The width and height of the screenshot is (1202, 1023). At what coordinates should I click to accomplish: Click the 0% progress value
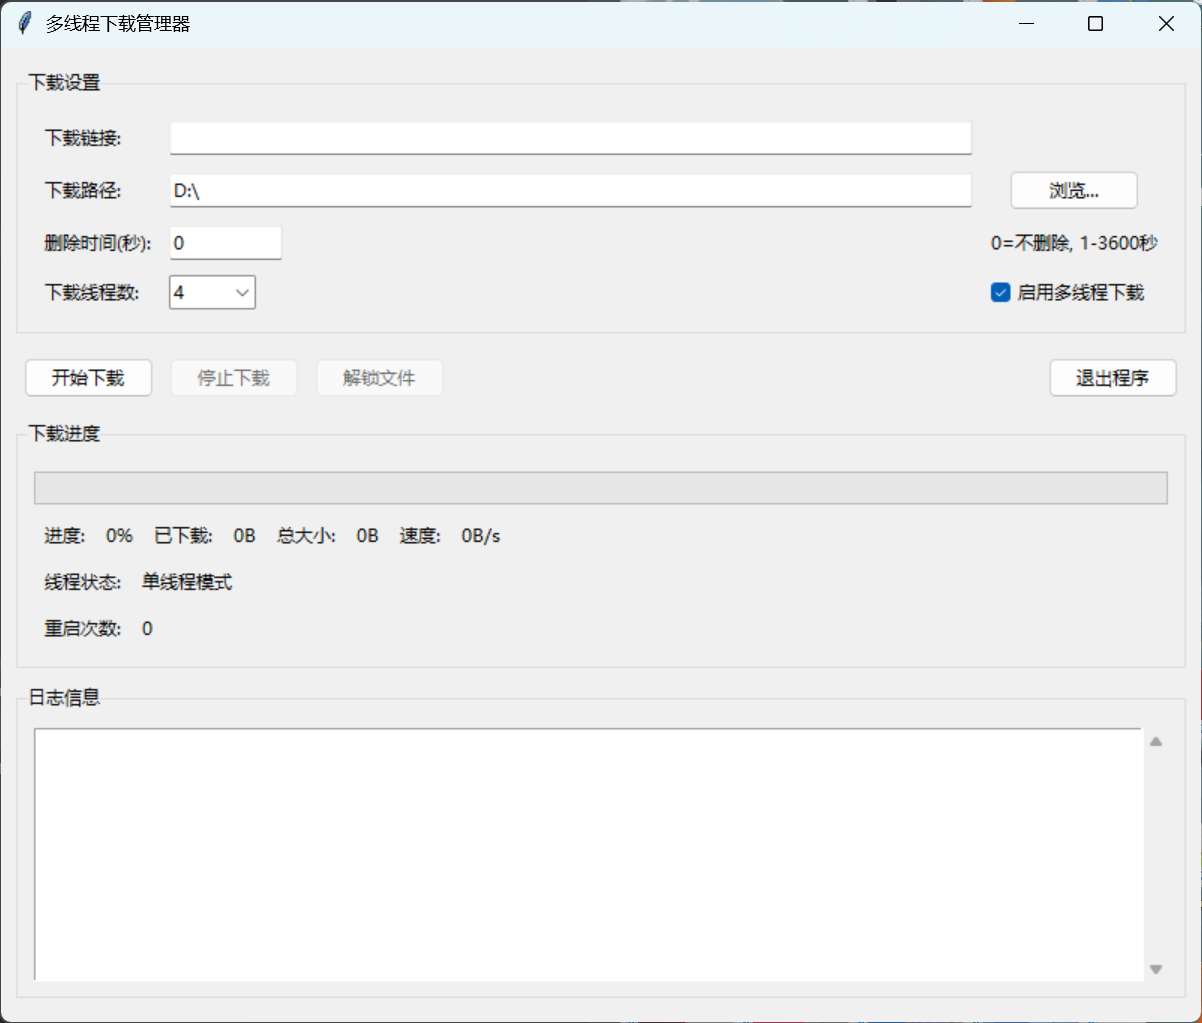click(119, 536)
